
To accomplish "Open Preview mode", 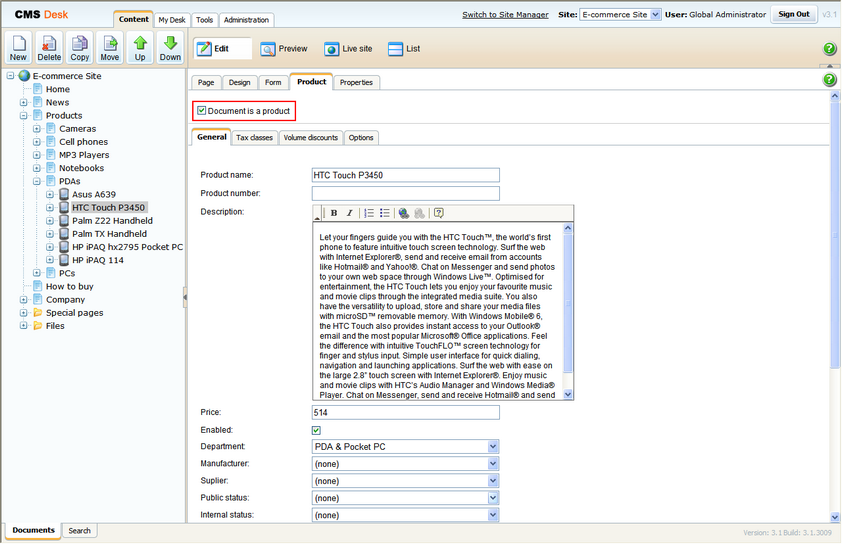I will tap(284, 49).
